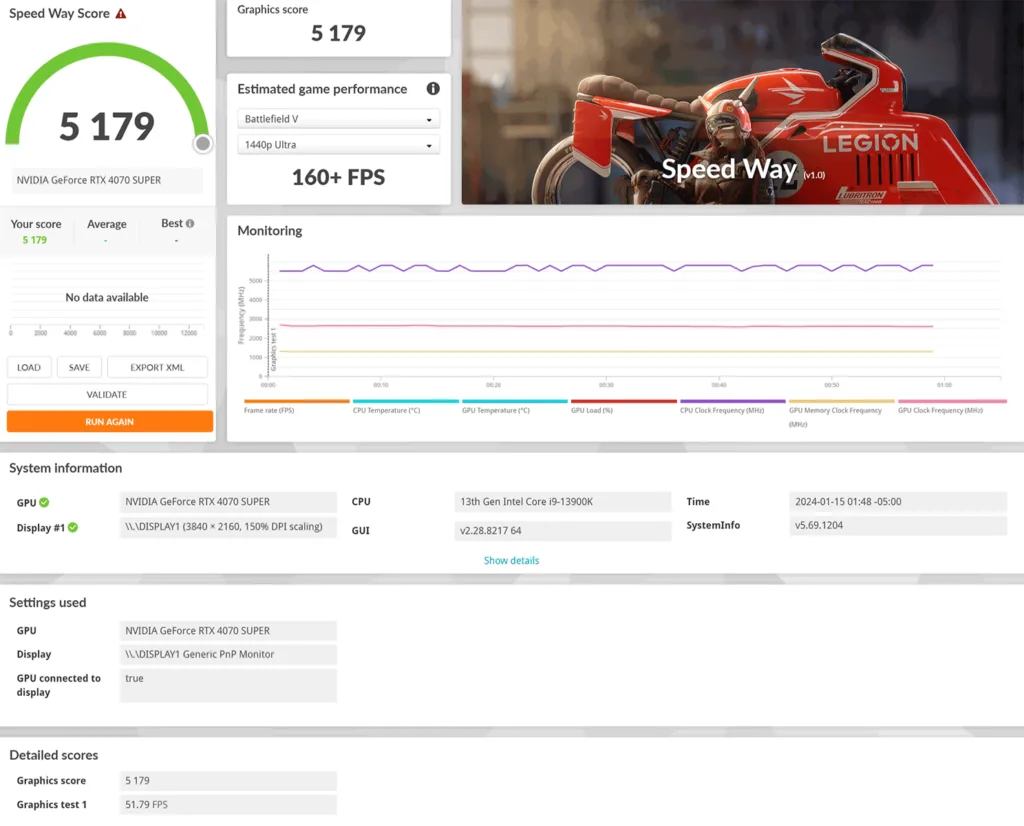Select the Generic PnP Monitor display value
1024x826 pixels.
(x=228, y=654)
